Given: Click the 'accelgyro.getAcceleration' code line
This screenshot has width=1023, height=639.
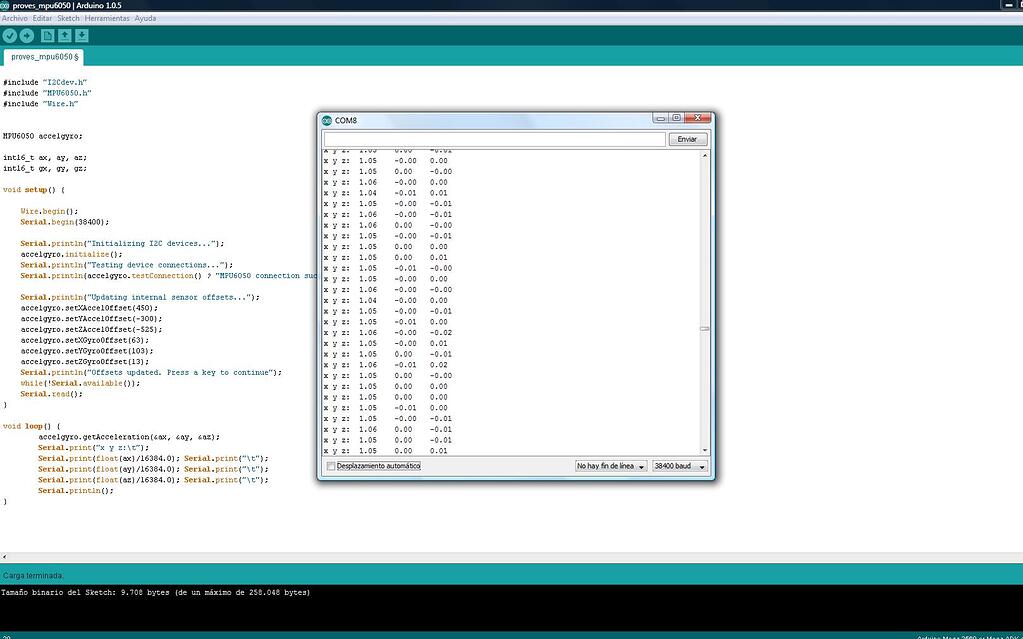Looking at the screenshot, I should pos(129,437).
